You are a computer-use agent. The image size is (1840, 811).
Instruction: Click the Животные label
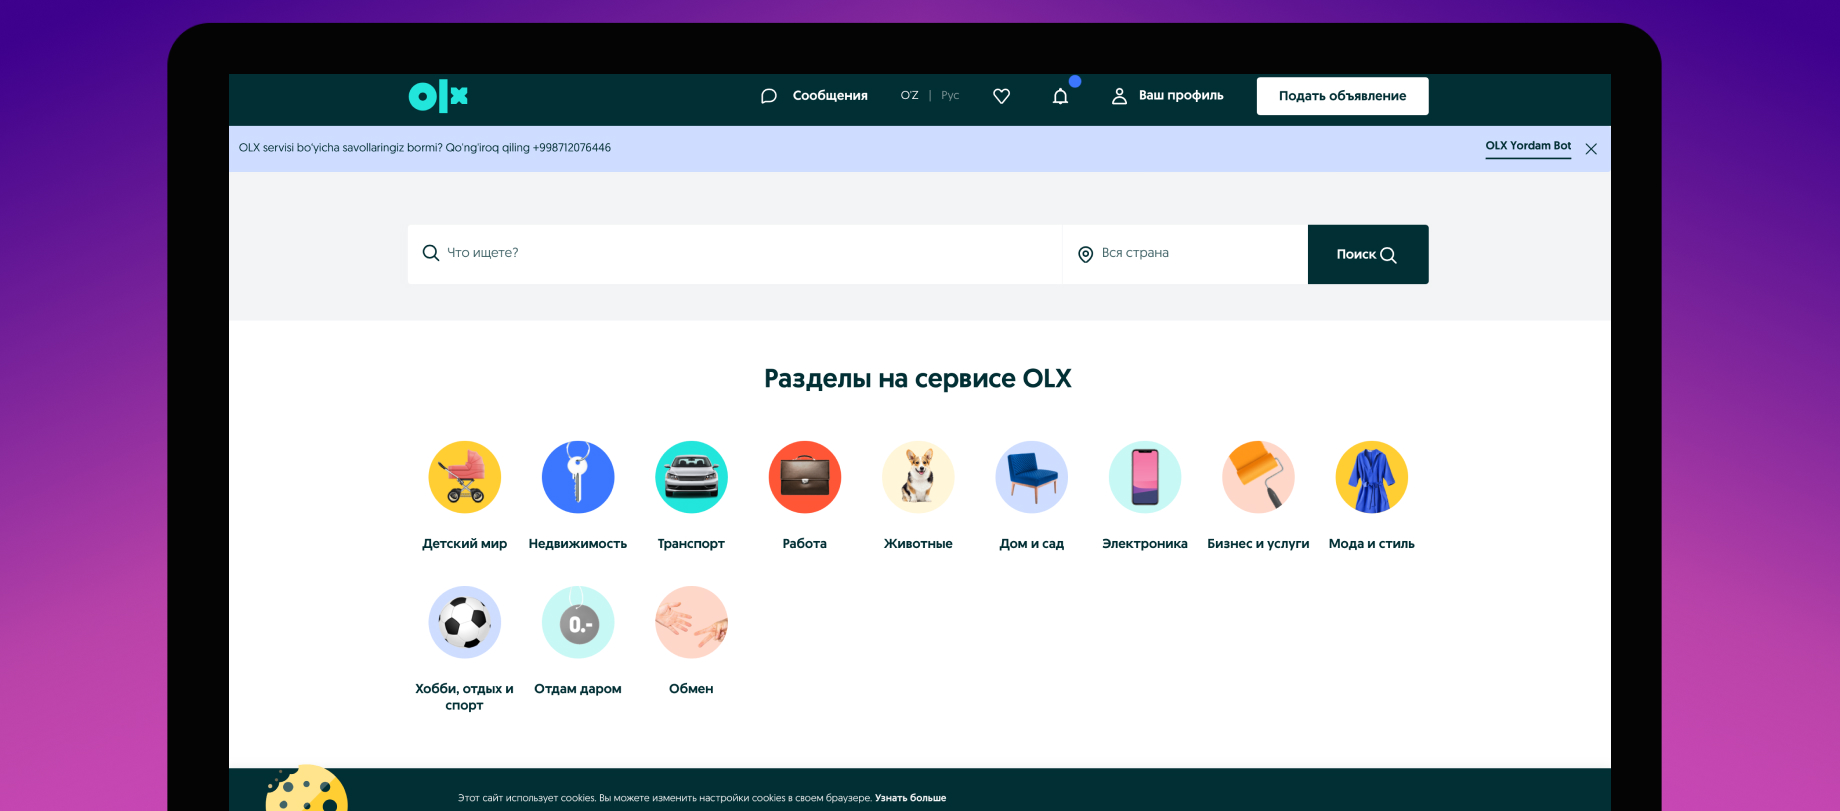[x=918, y=544]
